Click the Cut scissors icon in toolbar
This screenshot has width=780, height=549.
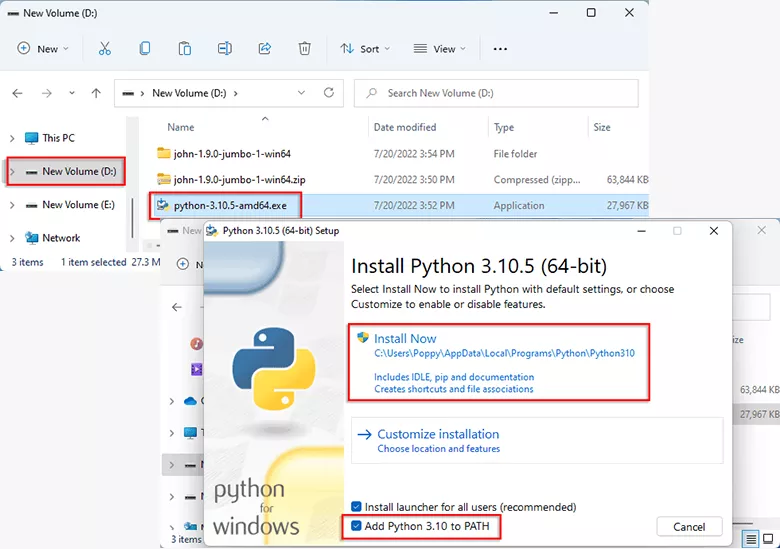tap(105, 48)
